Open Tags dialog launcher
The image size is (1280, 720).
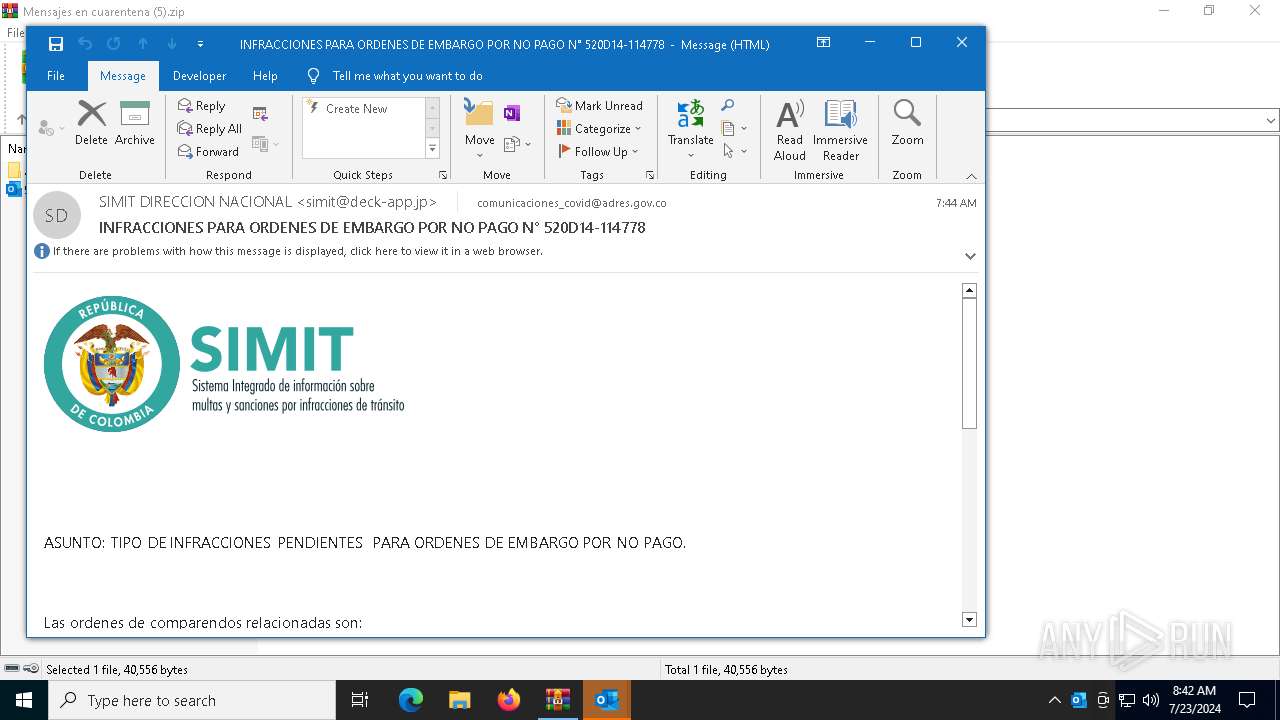[650, 175]
